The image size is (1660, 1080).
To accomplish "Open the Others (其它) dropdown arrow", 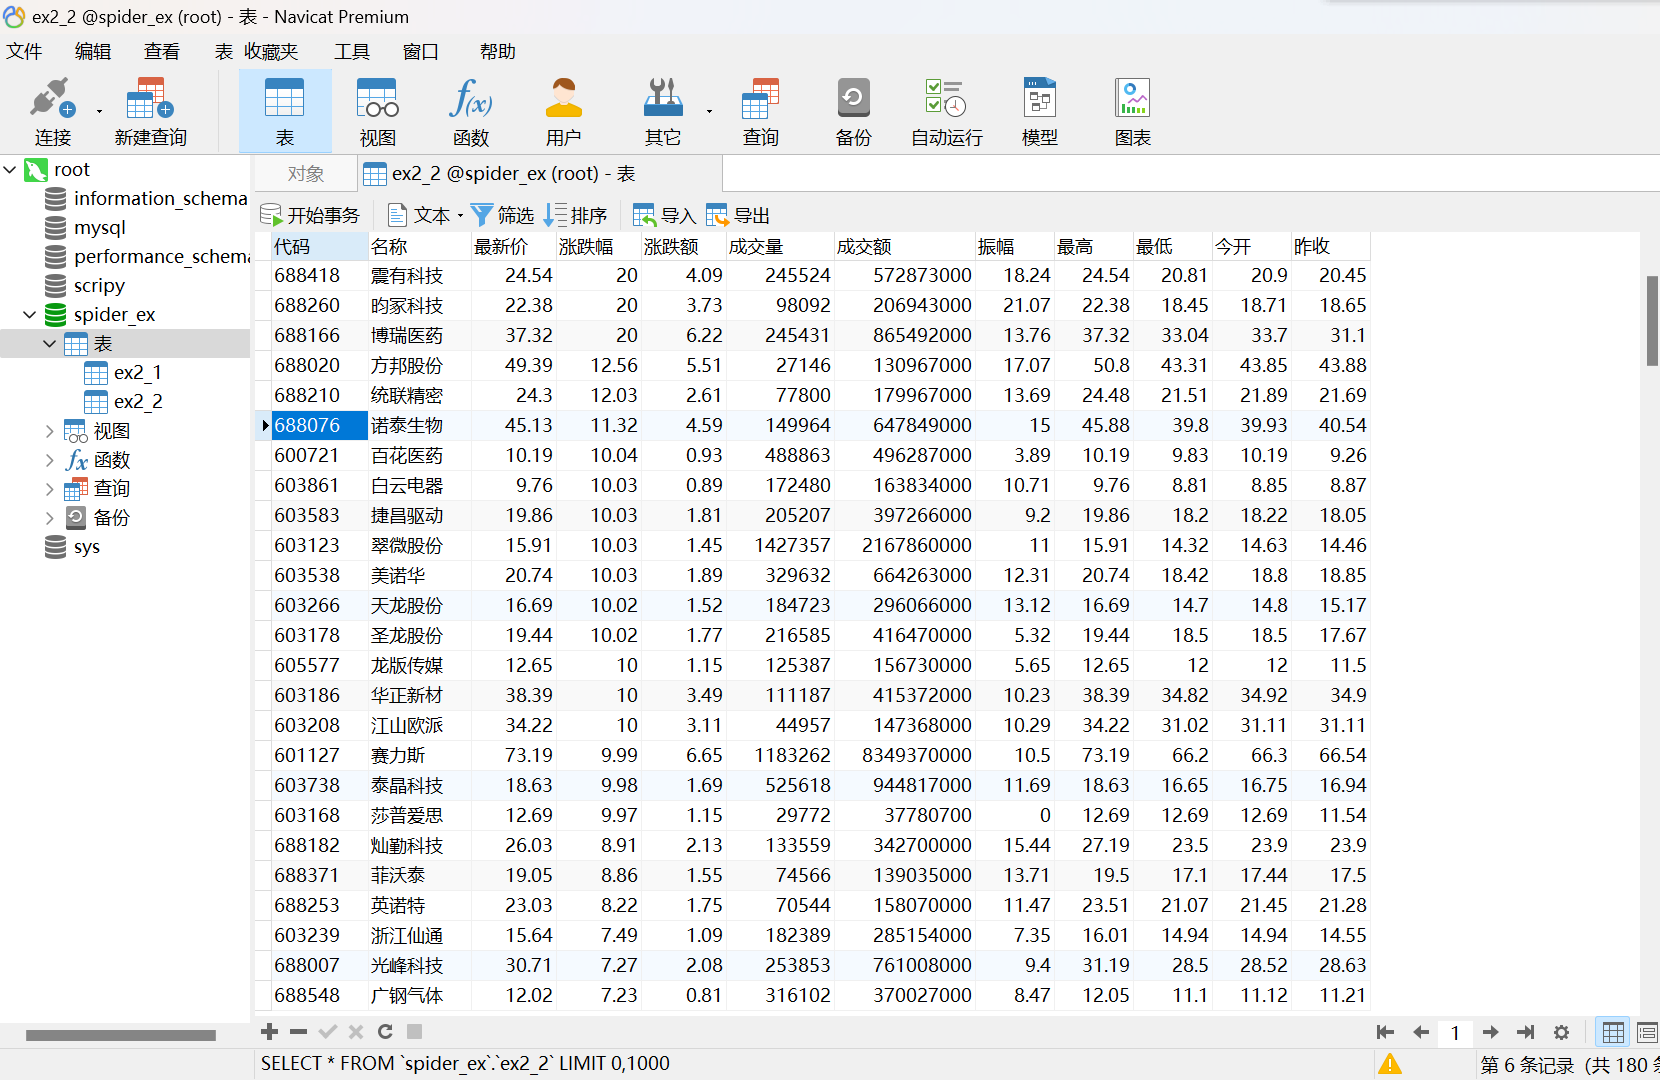I will (x=709, y=111).
